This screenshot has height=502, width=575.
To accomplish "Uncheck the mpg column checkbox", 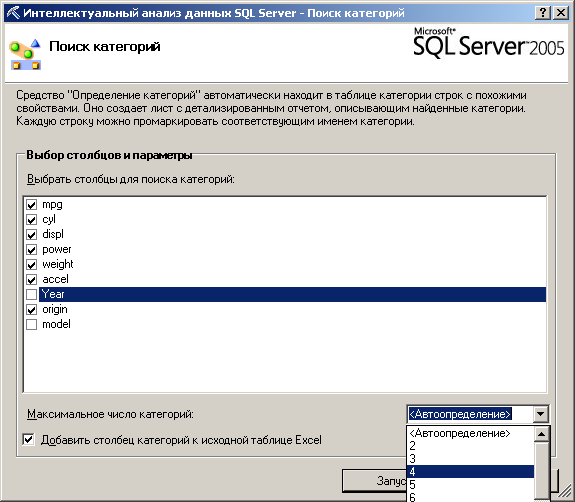I will coord(32,205).
